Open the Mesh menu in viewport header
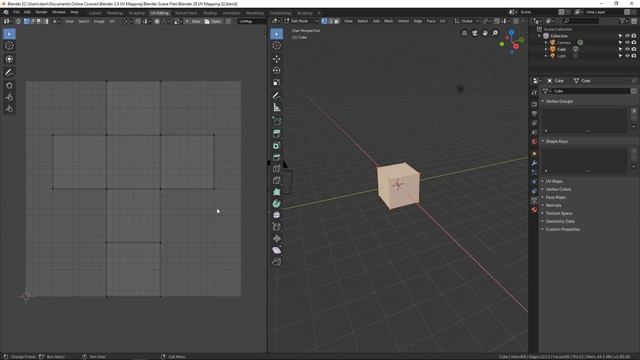The image size is (640, 360). pyautogui.click(x=388, y=21)
